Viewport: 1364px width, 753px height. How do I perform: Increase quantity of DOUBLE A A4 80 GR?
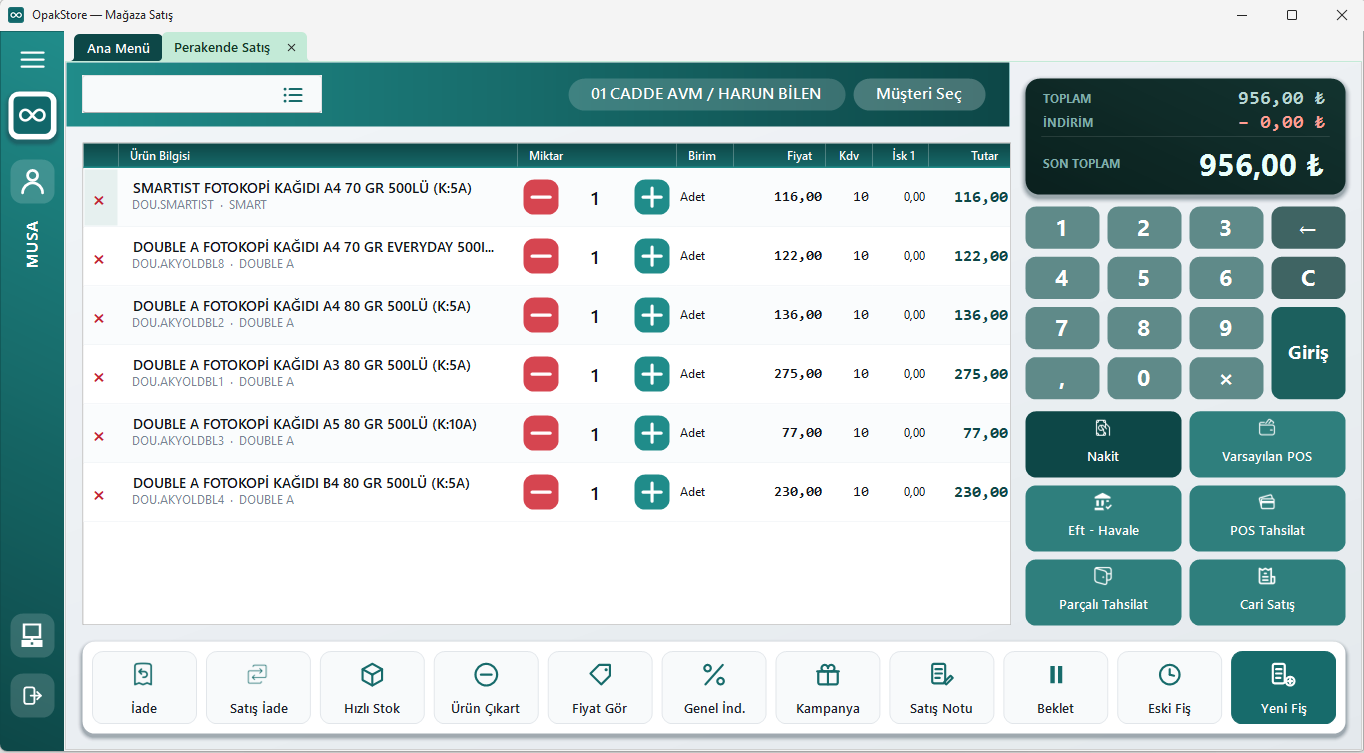[x=652, y=315]
